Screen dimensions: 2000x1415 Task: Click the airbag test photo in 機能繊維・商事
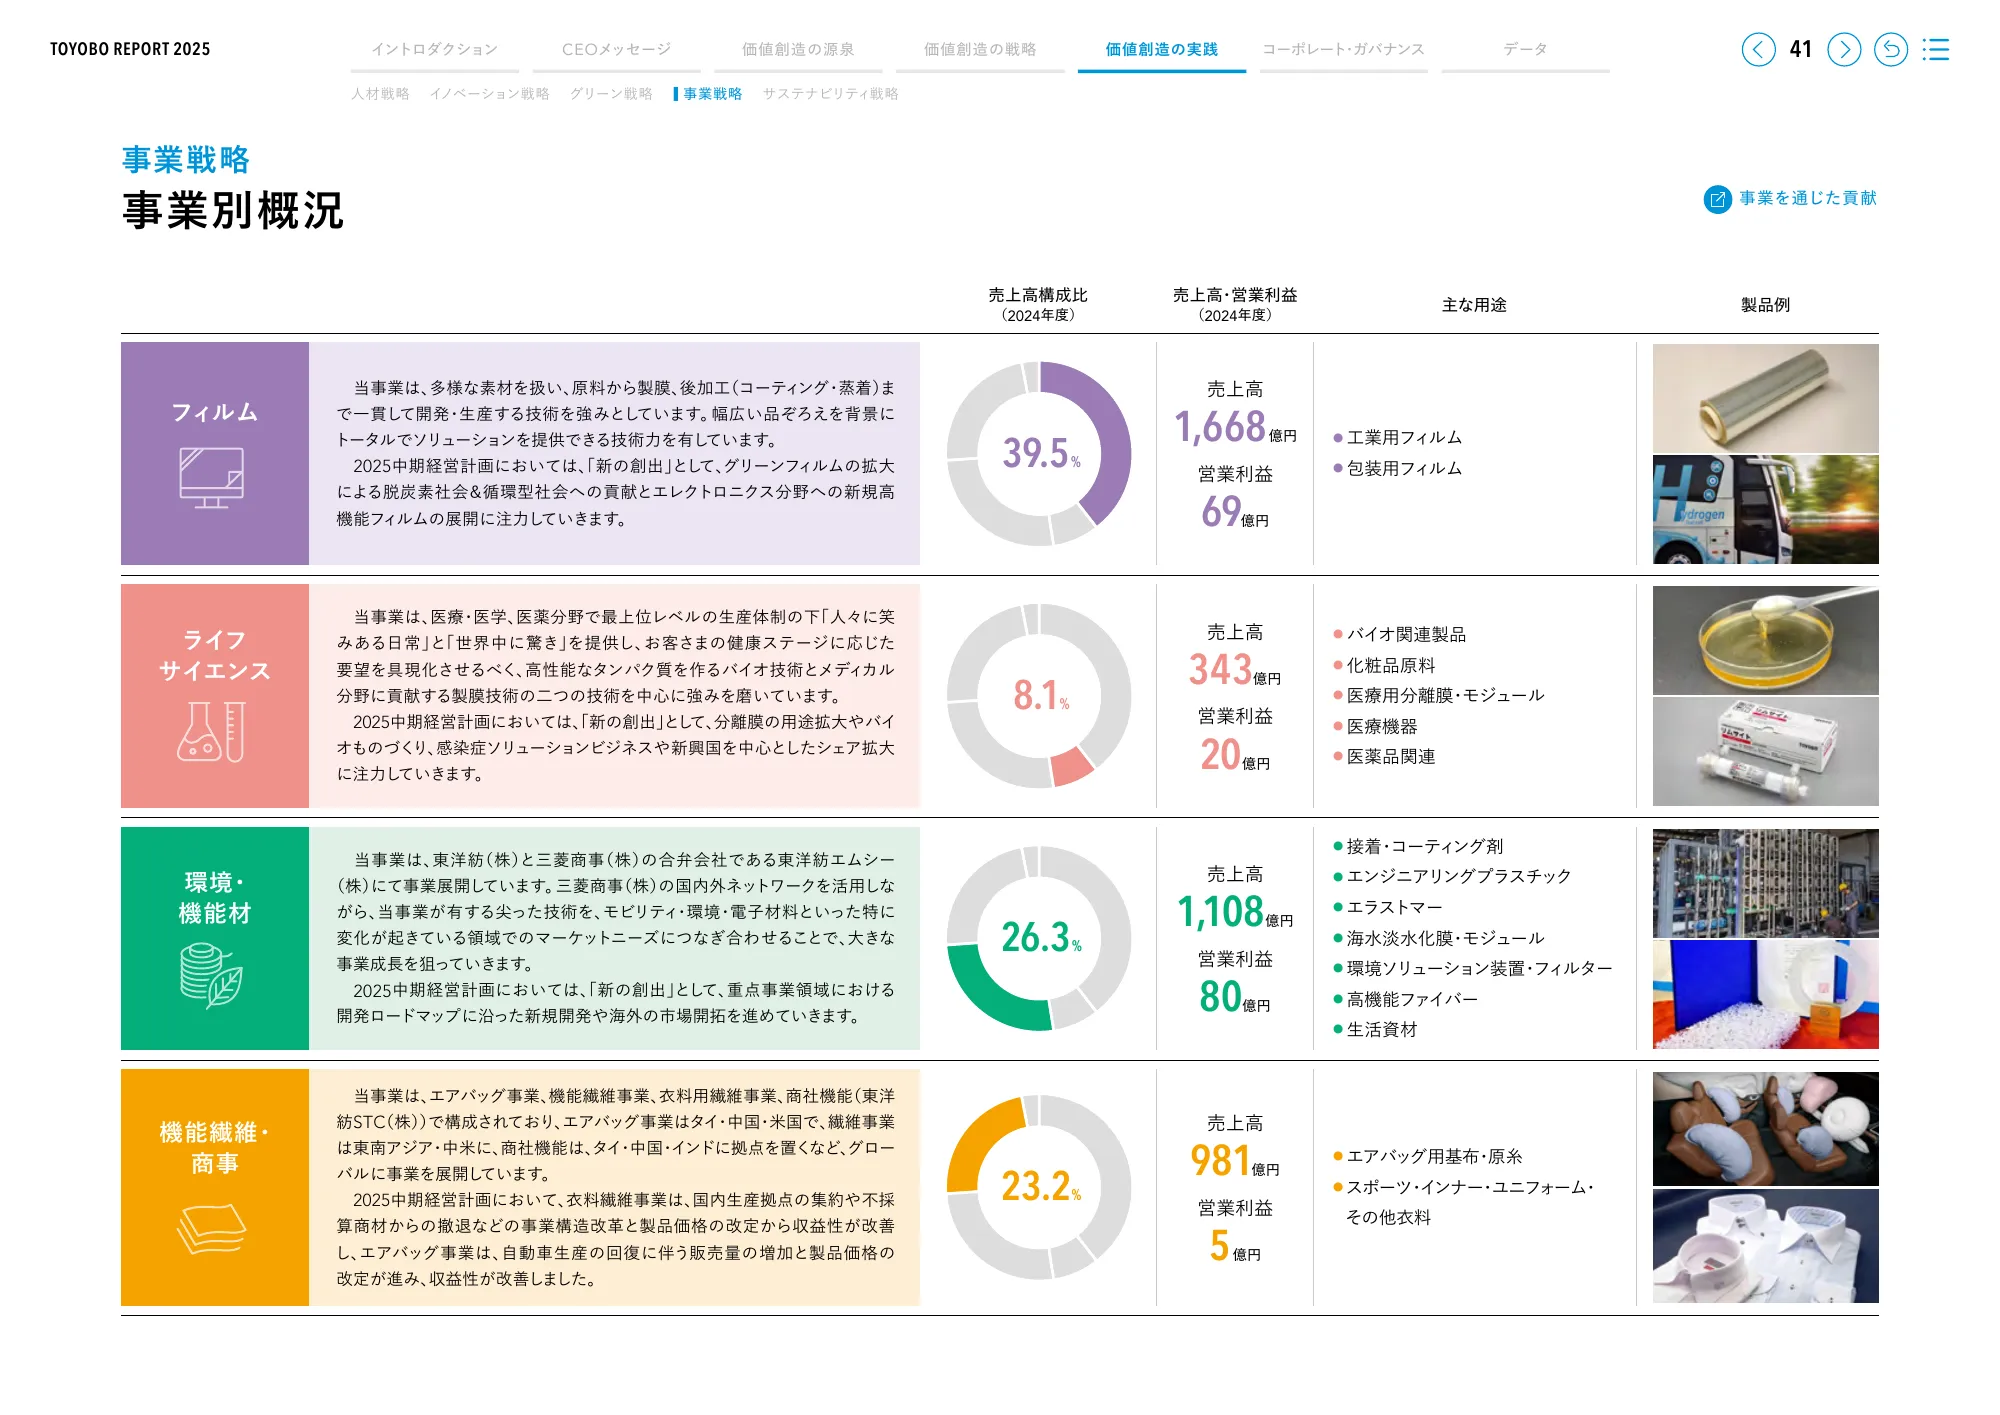coord(1766,1127)
